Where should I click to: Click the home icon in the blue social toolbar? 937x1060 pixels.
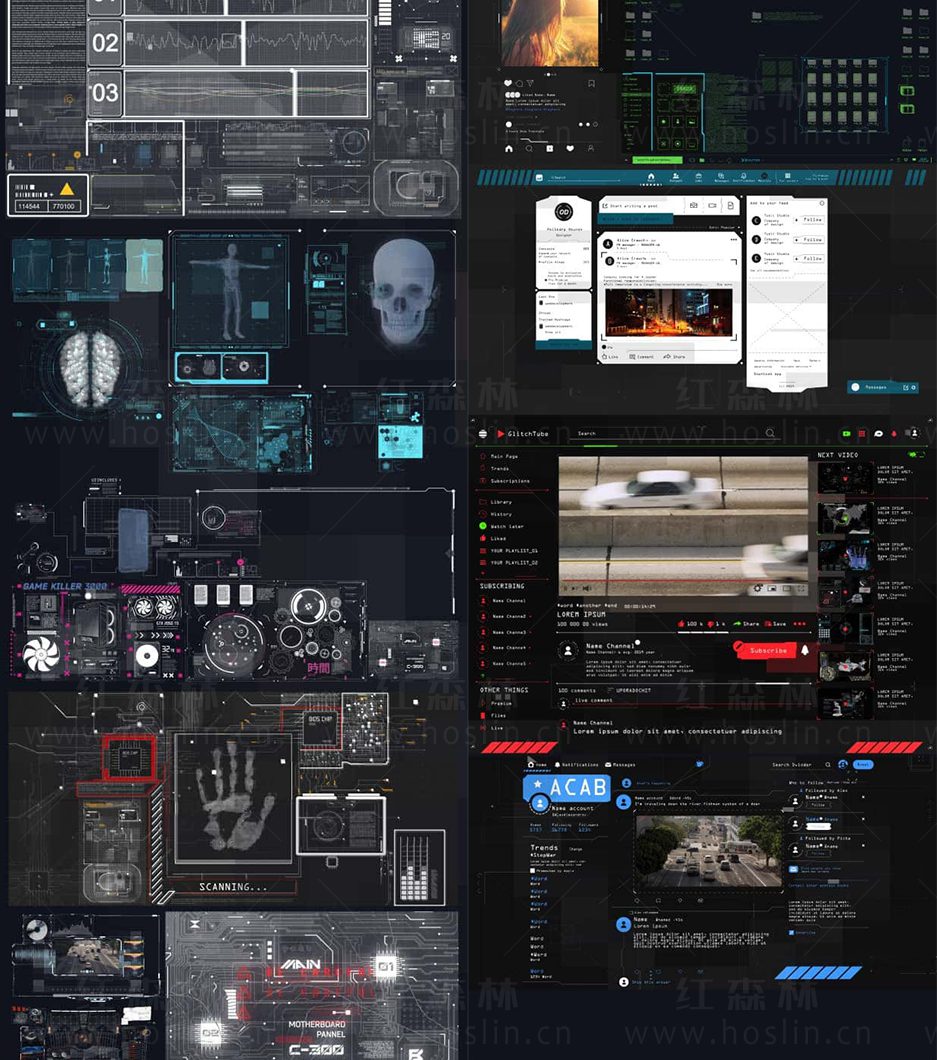[x=651, y=176]
